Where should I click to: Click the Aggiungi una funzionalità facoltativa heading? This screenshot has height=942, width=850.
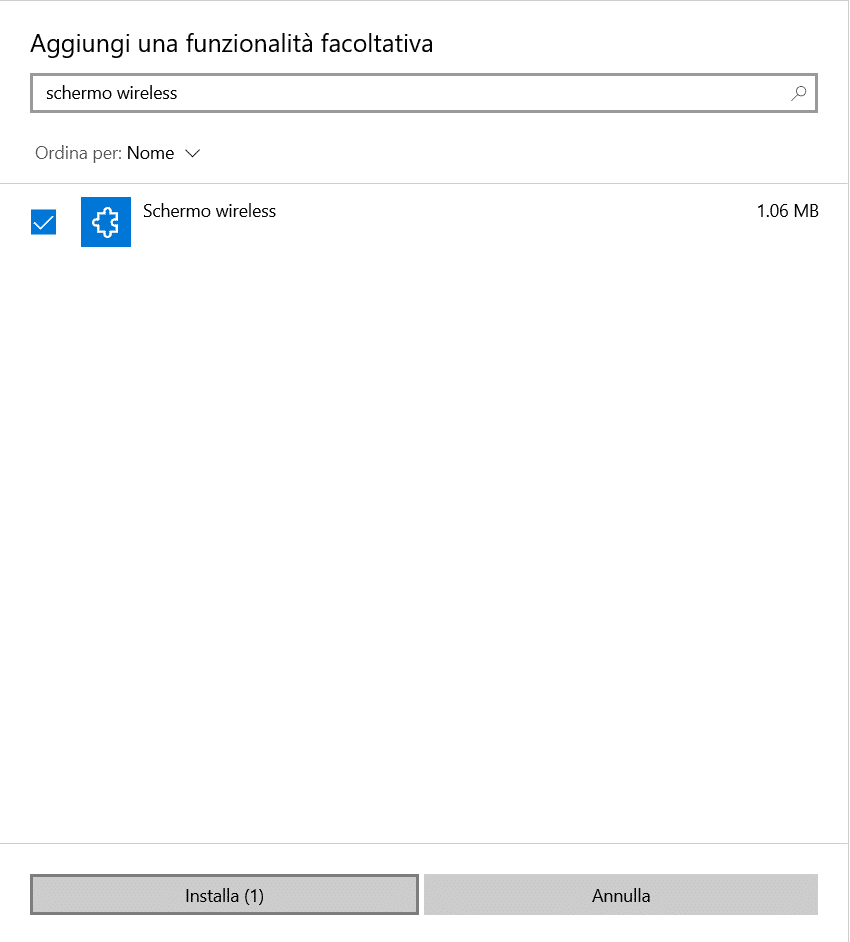[x=231, y=43]
